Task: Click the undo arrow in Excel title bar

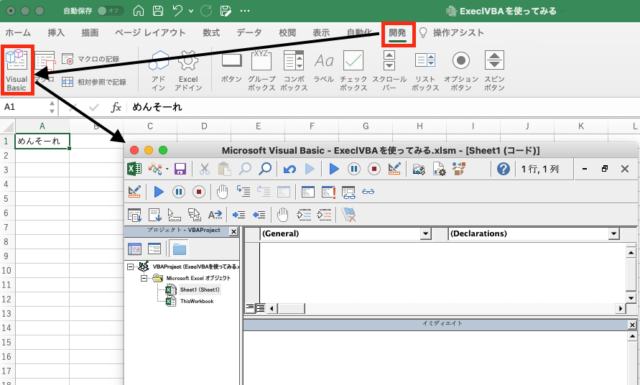Action: pos(178,11)
